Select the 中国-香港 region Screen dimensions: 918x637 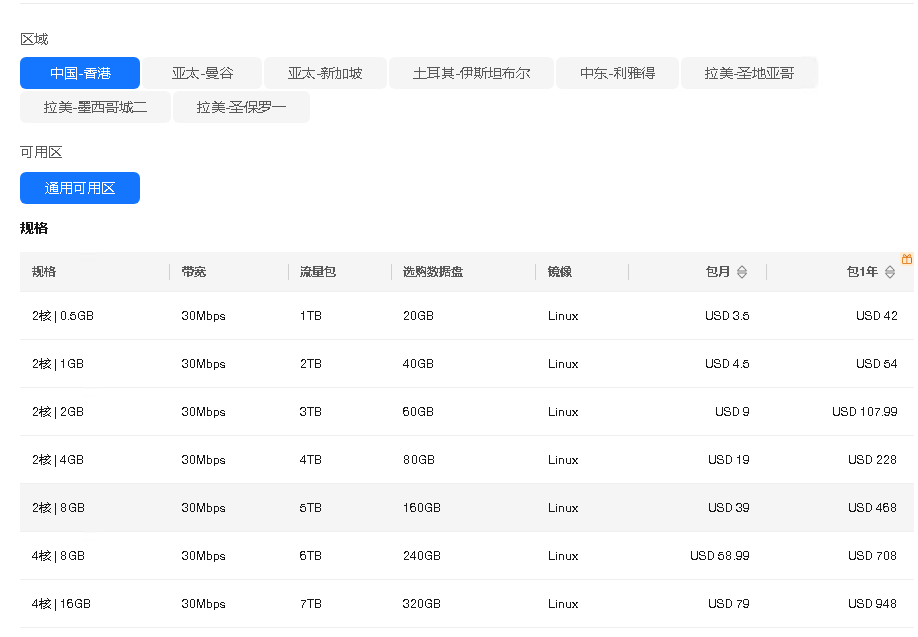click(x=80, y=73)
